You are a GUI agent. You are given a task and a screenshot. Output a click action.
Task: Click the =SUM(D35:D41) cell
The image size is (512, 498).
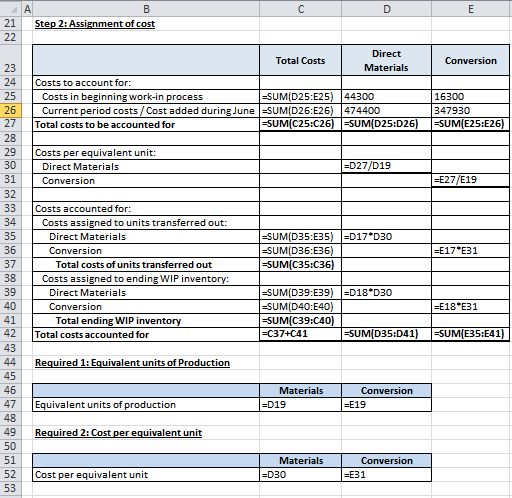click(x=386, y=334)
